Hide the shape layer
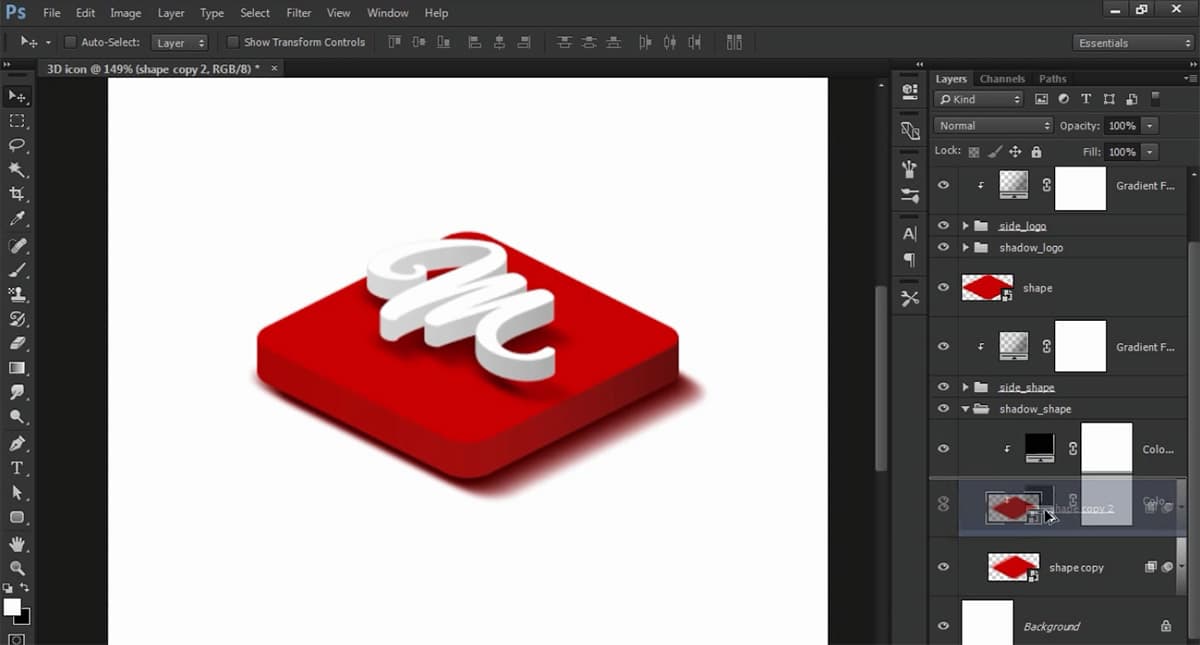This screenshot has width=1200, height=645. coord(941,287)
